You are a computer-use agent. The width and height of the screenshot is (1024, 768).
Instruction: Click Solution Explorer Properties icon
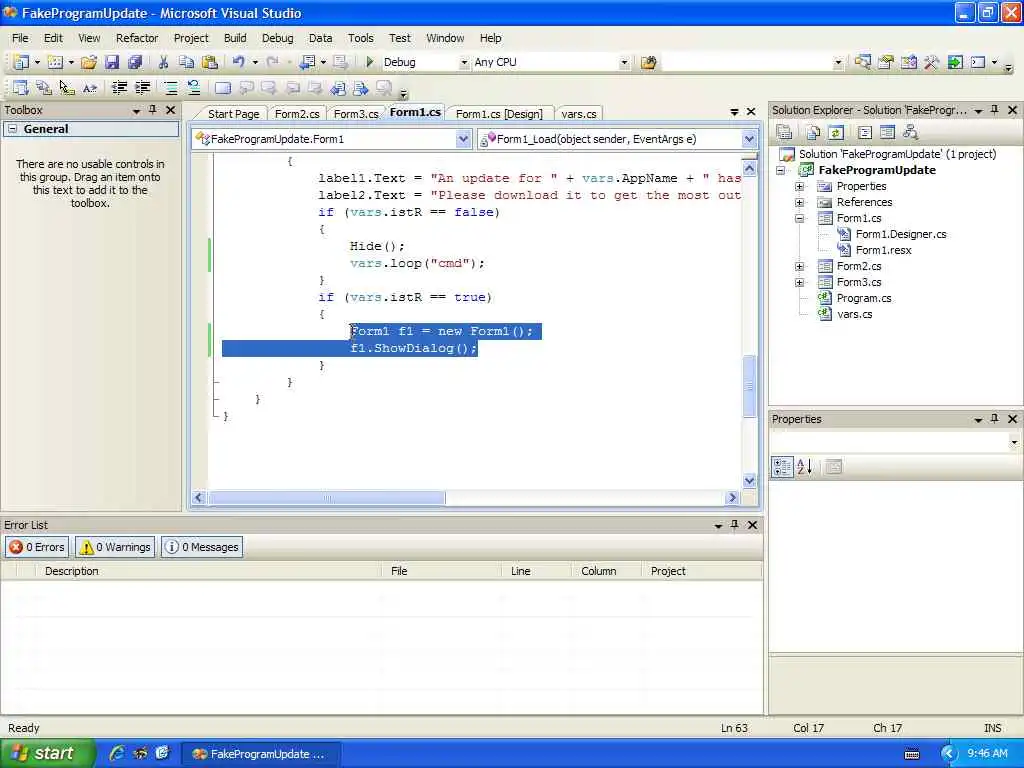(784, 133)
